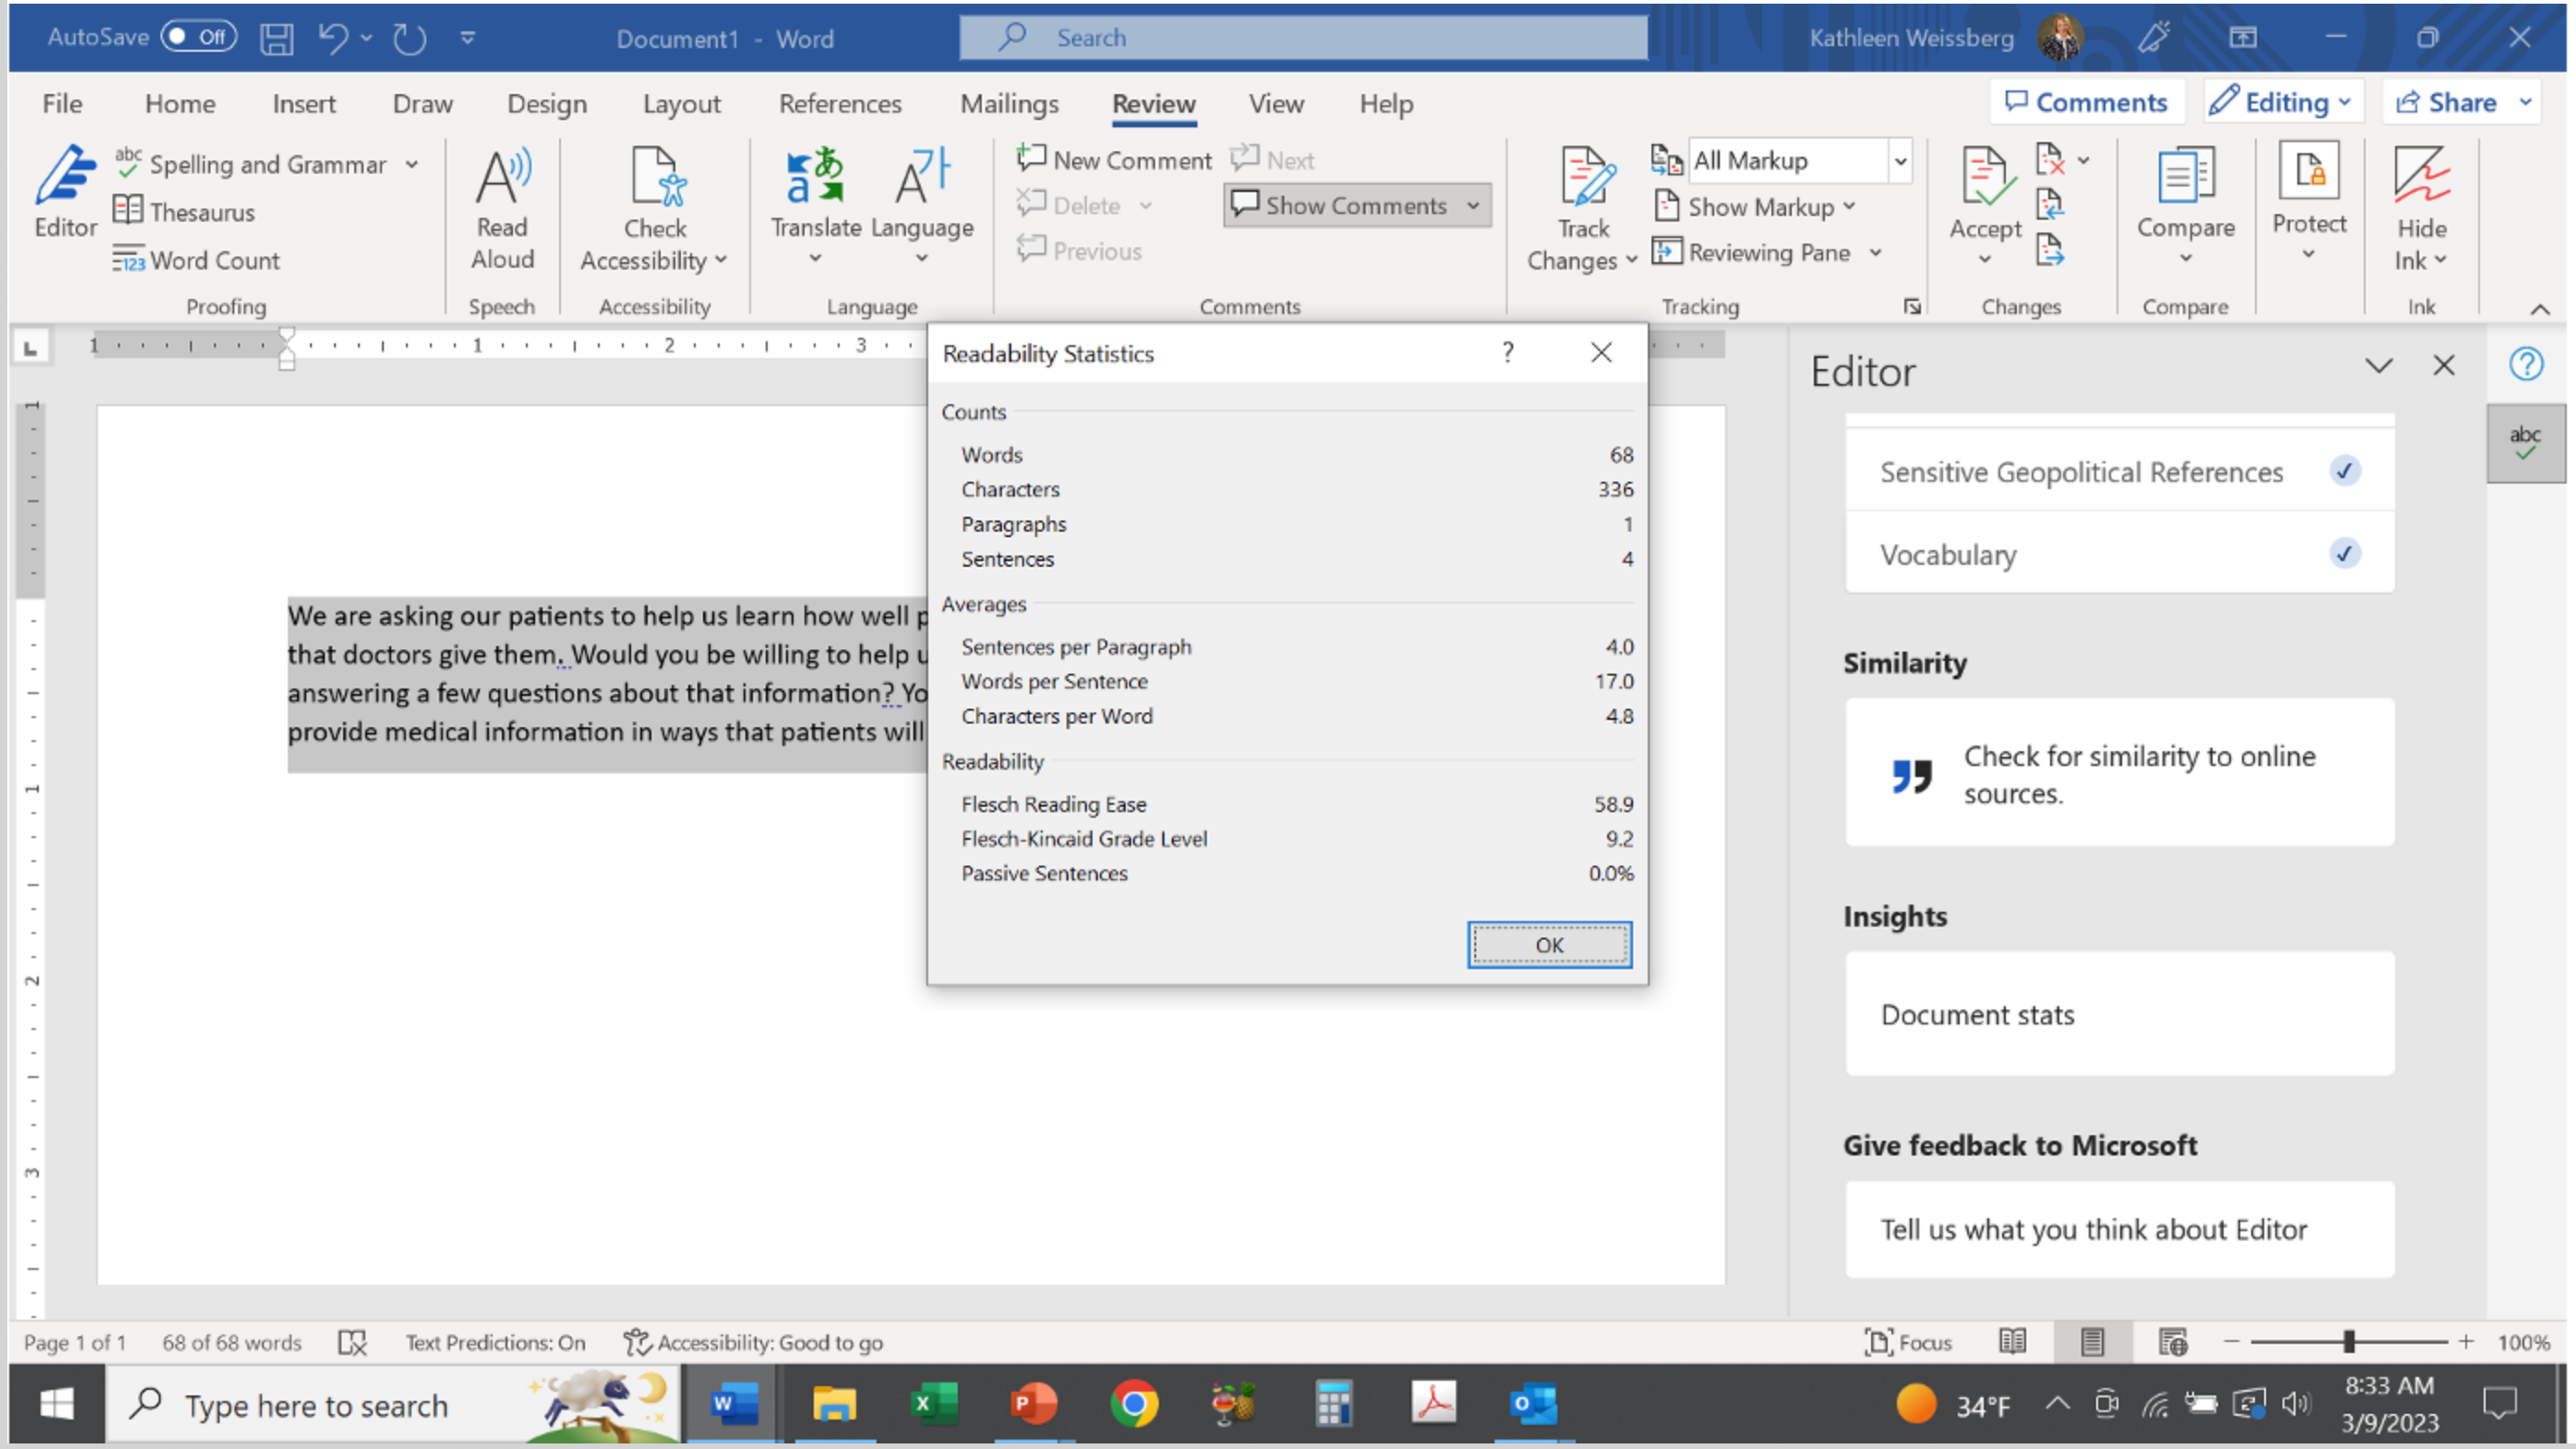Adjust the zoom slider handle
This screenshot has width=2576, height=1449.
click(2348, 1342)
